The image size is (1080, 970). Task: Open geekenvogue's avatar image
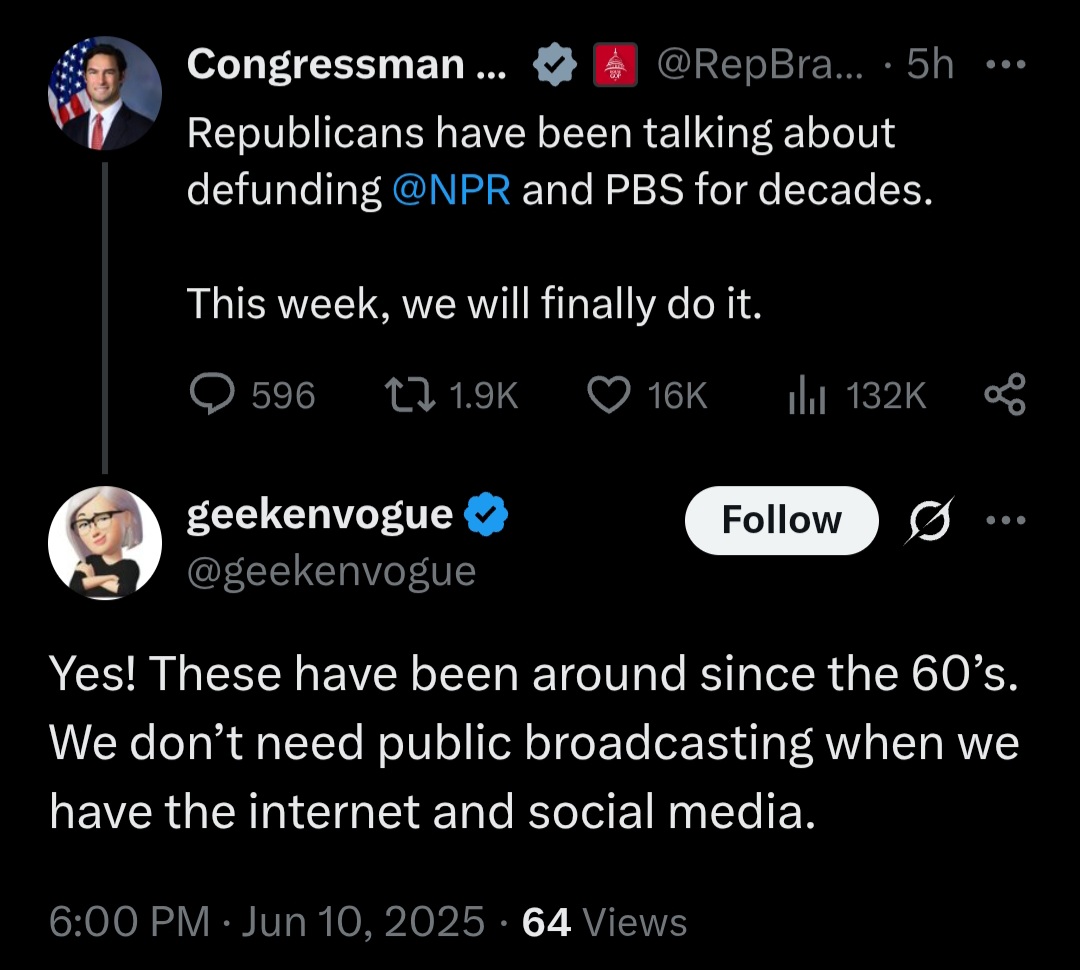pyautogui.click(x=104, y=544)
